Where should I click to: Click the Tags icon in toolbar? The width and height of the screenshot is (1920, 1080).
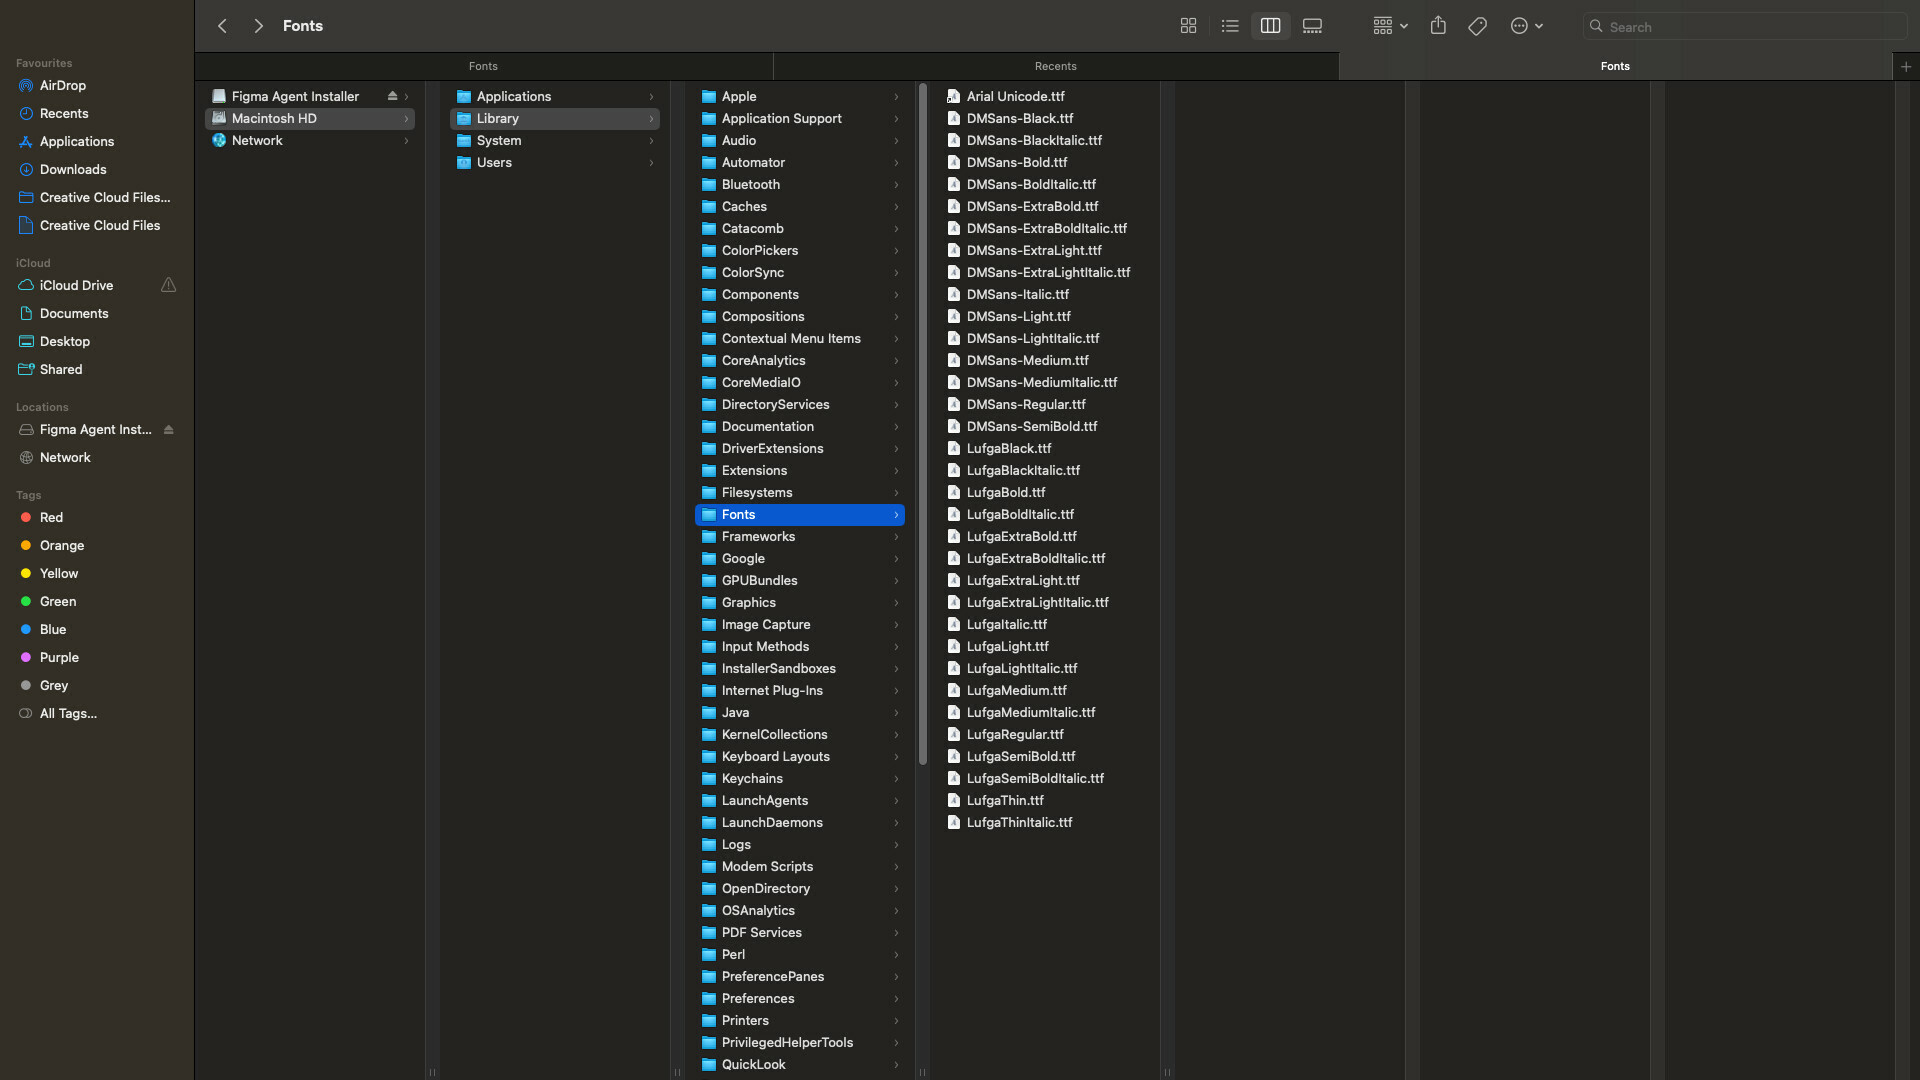(x=1478, y=26)
